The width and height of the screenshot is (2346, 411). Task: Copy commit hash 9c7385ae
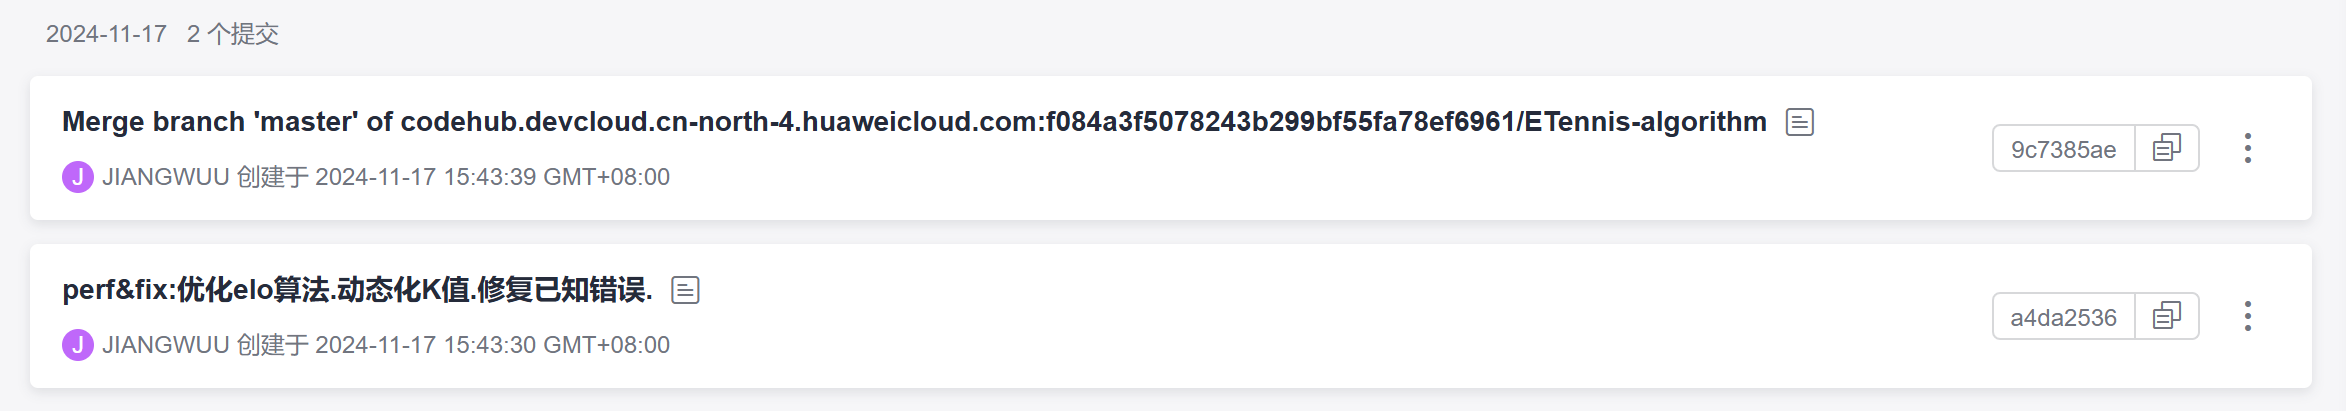point(2166,149)
